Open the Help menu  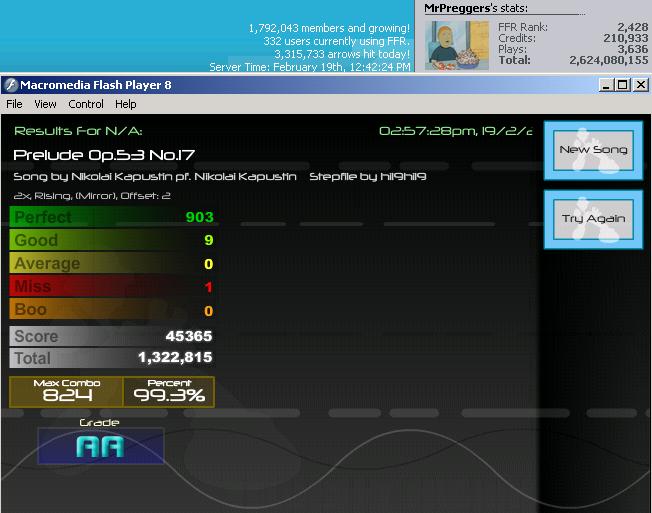click(126, 104)
